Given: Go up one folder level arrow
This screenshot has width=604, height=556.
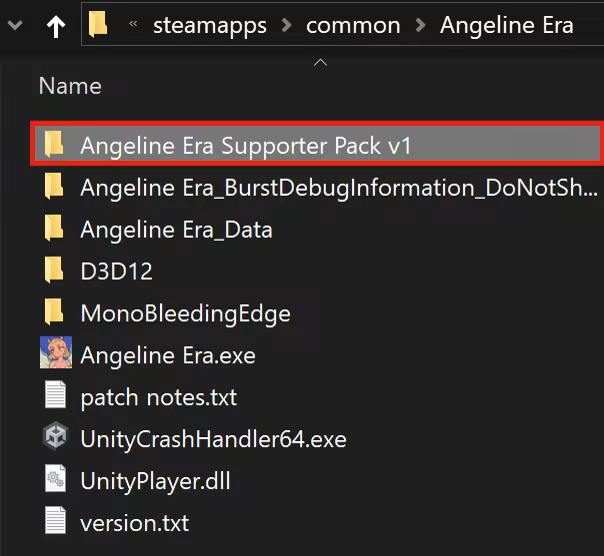Looking at the screenshot, I should coord(56,26).
